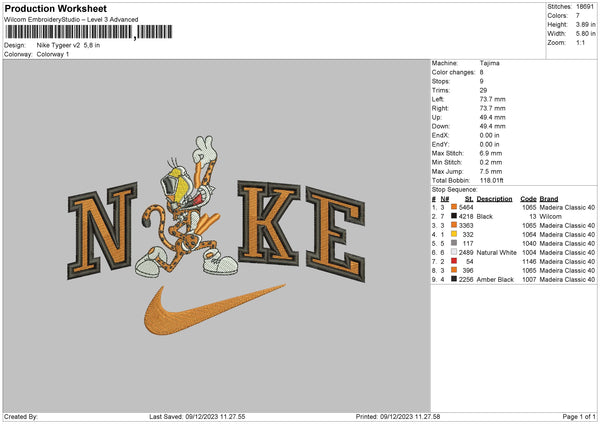Click the Up: label

point(437,117)
